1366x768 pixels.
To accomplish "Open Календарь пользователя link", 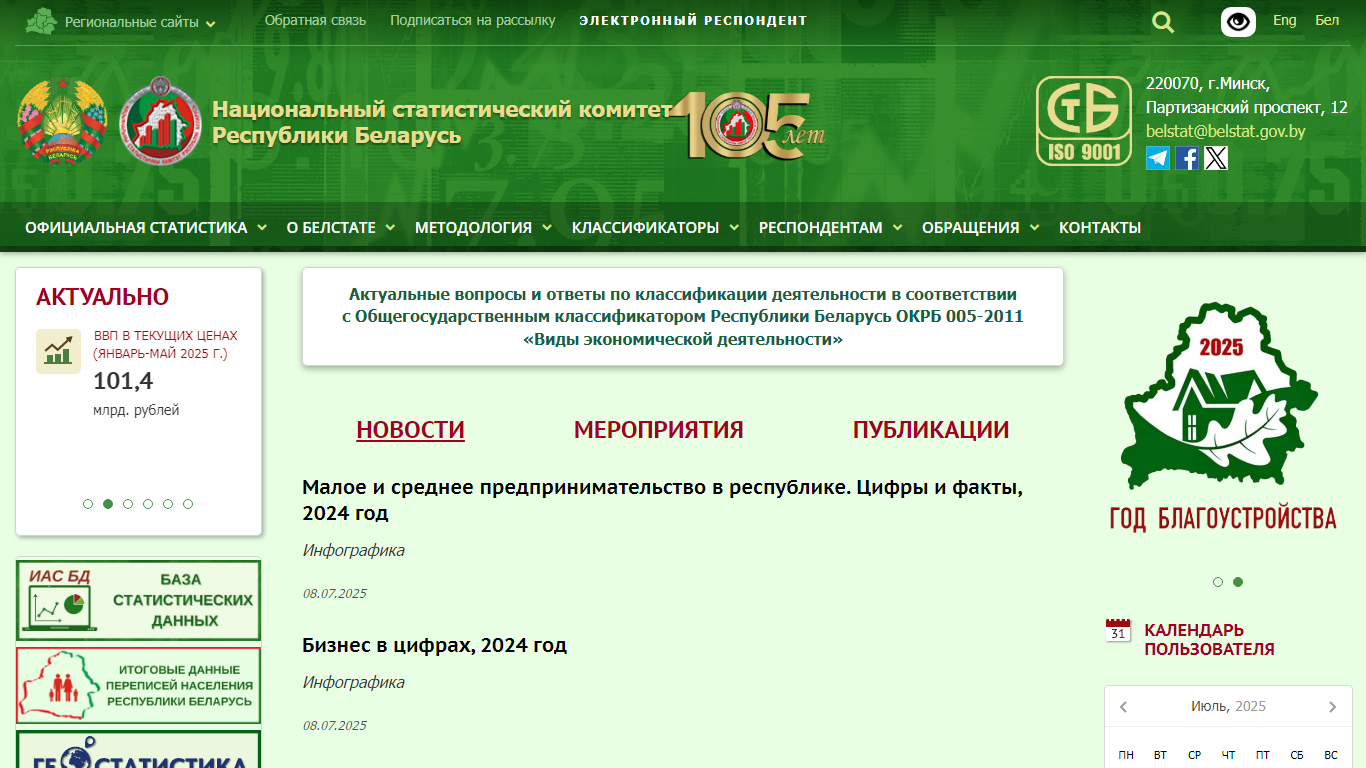I will tap(1209, 640).
